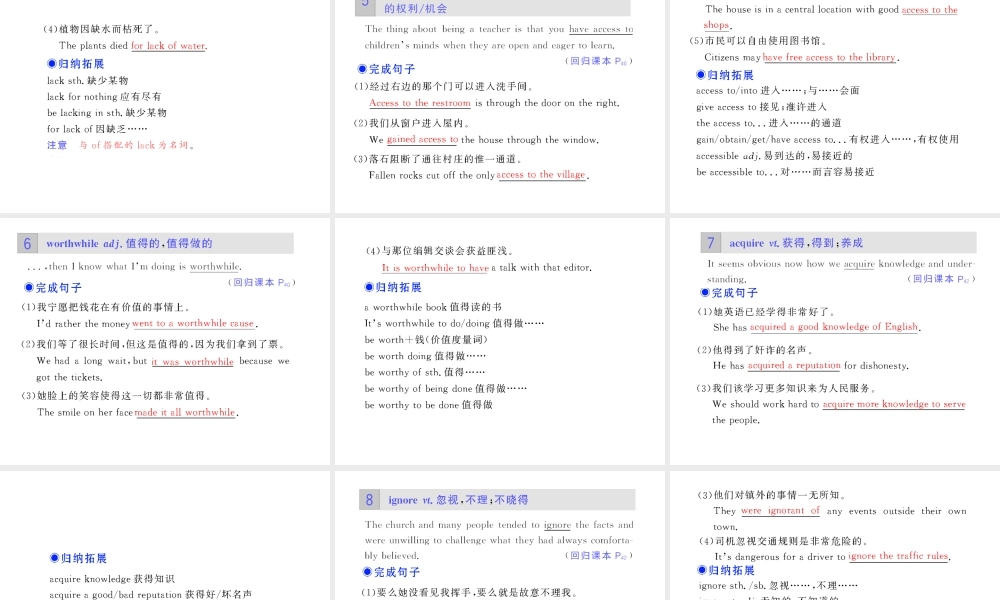Open the slide titled acquire vt. 获得,得到
Viewport: 1000px width, 600px height.
tap(835, 342)
